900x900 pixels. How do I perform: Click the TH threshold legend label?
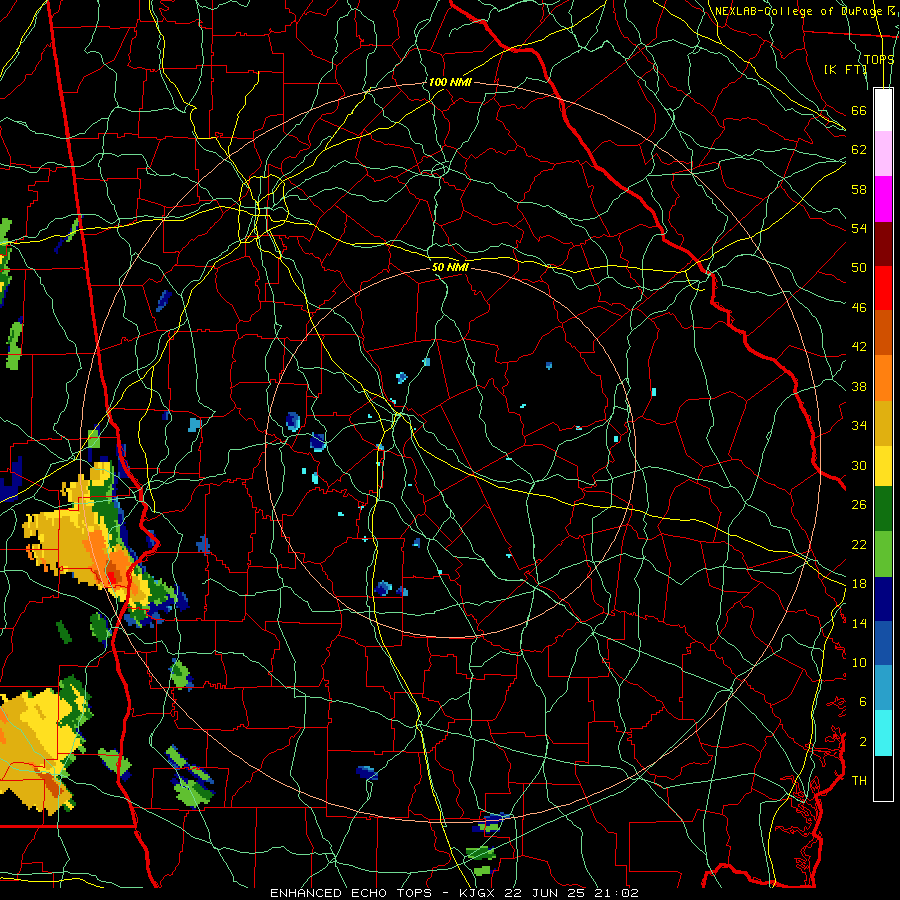[859, 781]
